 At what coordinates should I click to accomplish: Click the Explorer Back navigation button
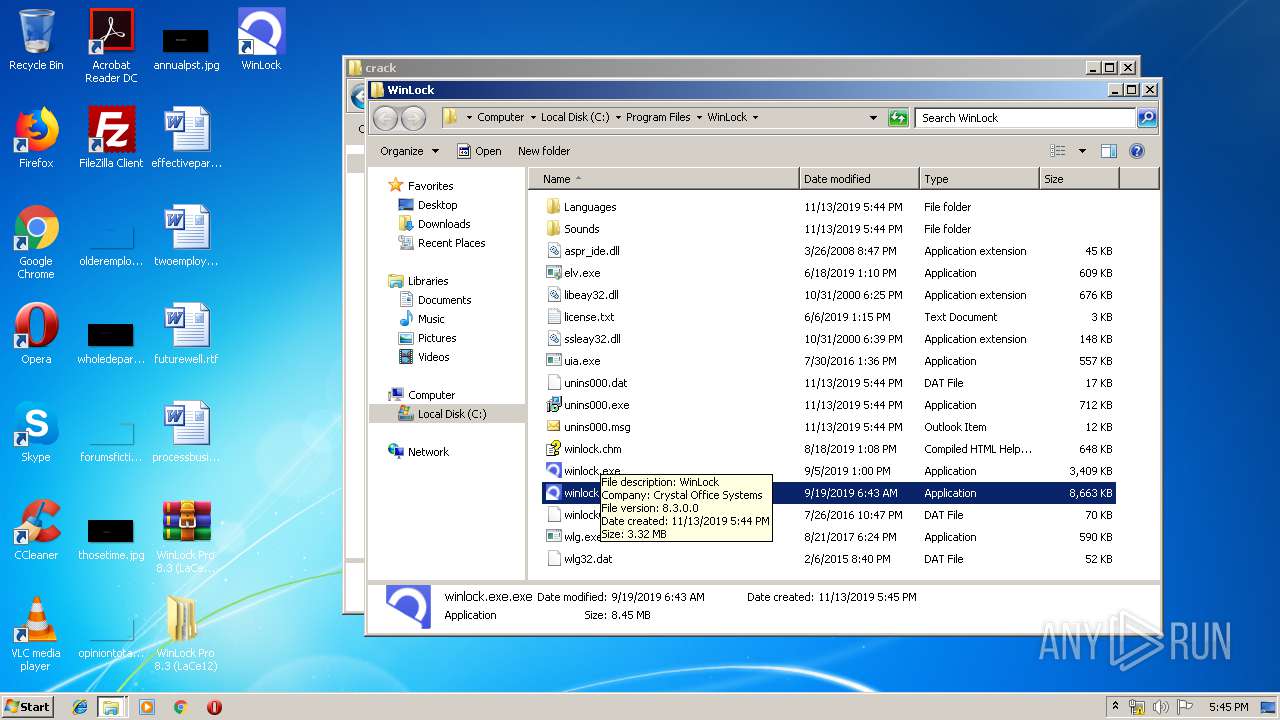coord(385,118)
